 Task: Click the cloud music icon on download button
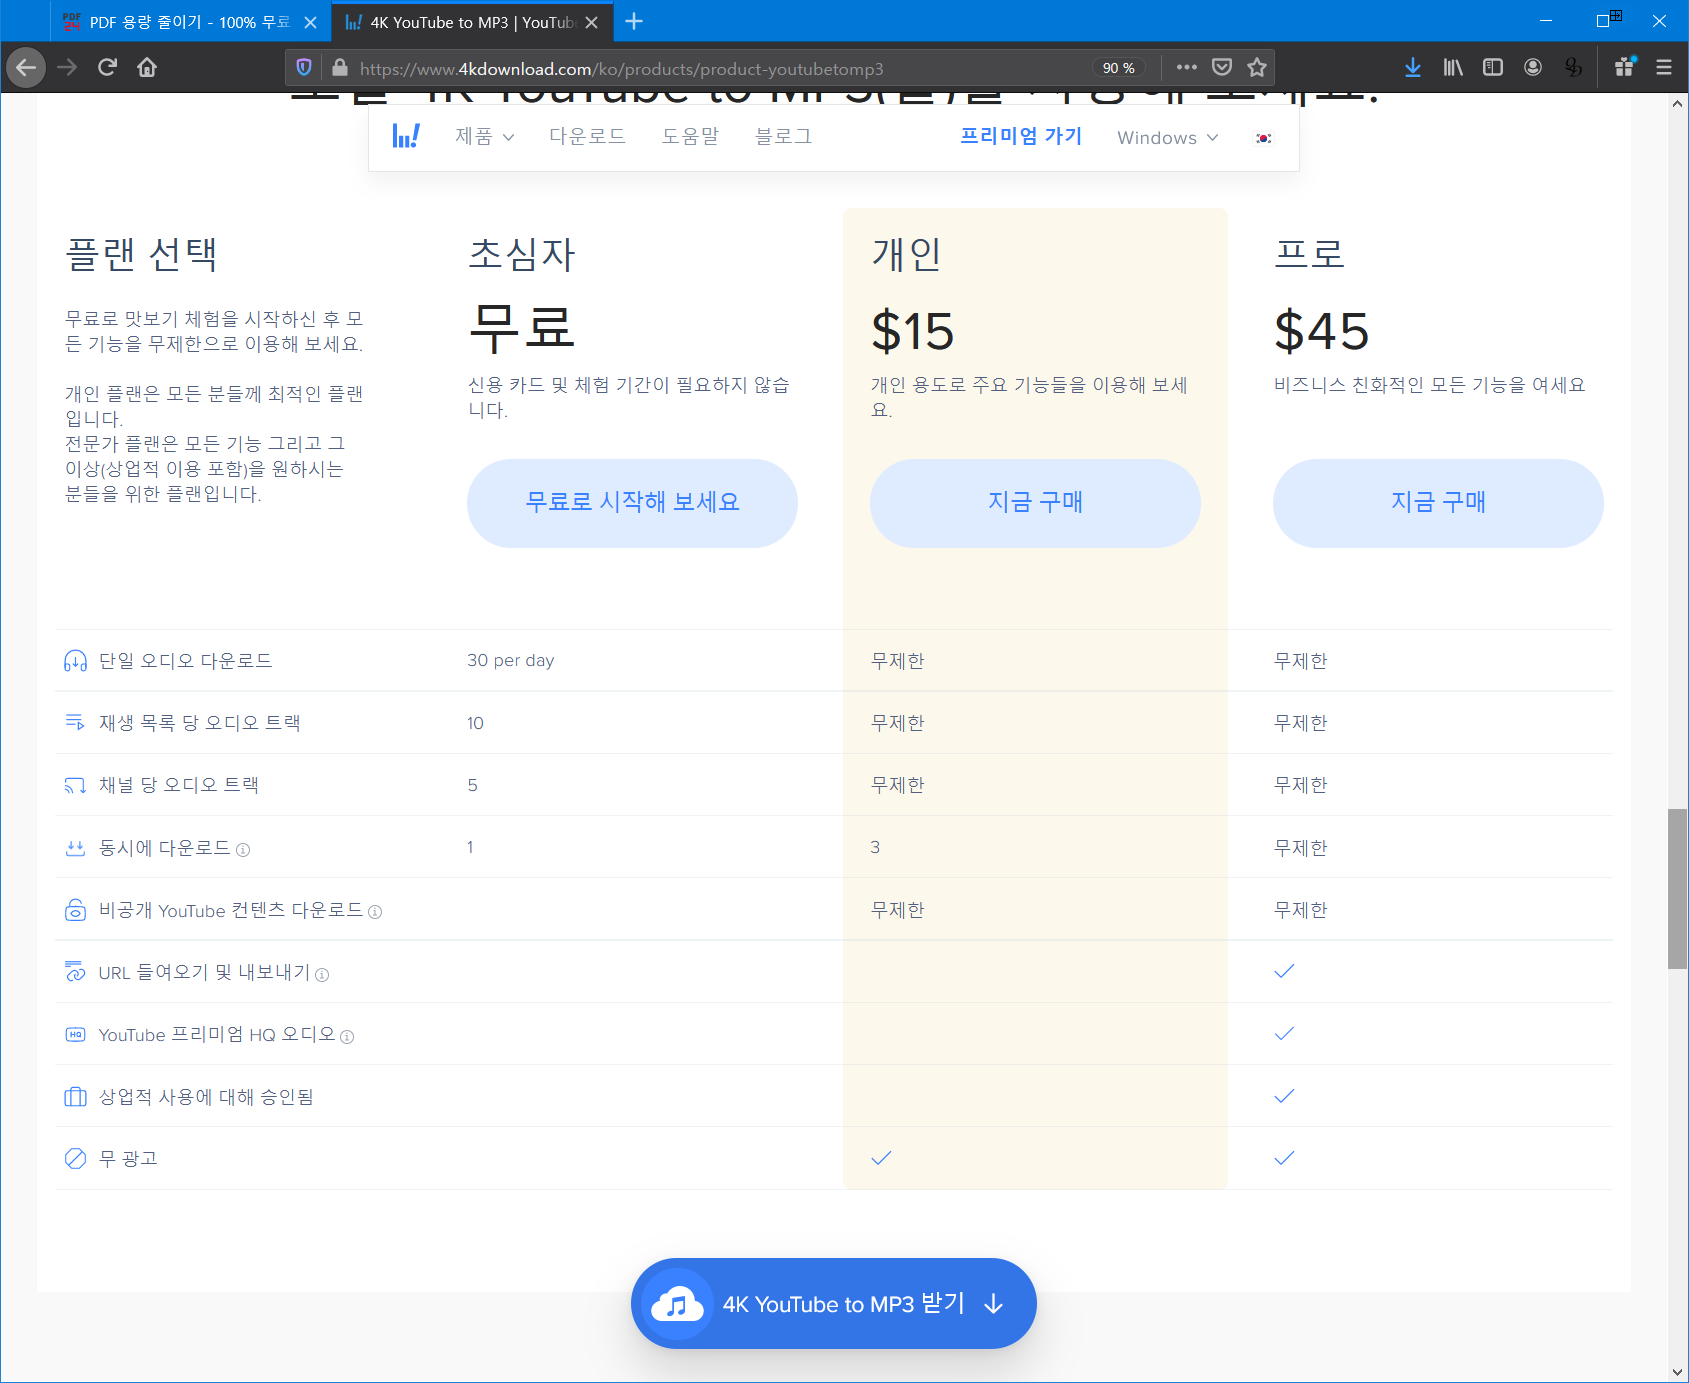(677, 1303)
